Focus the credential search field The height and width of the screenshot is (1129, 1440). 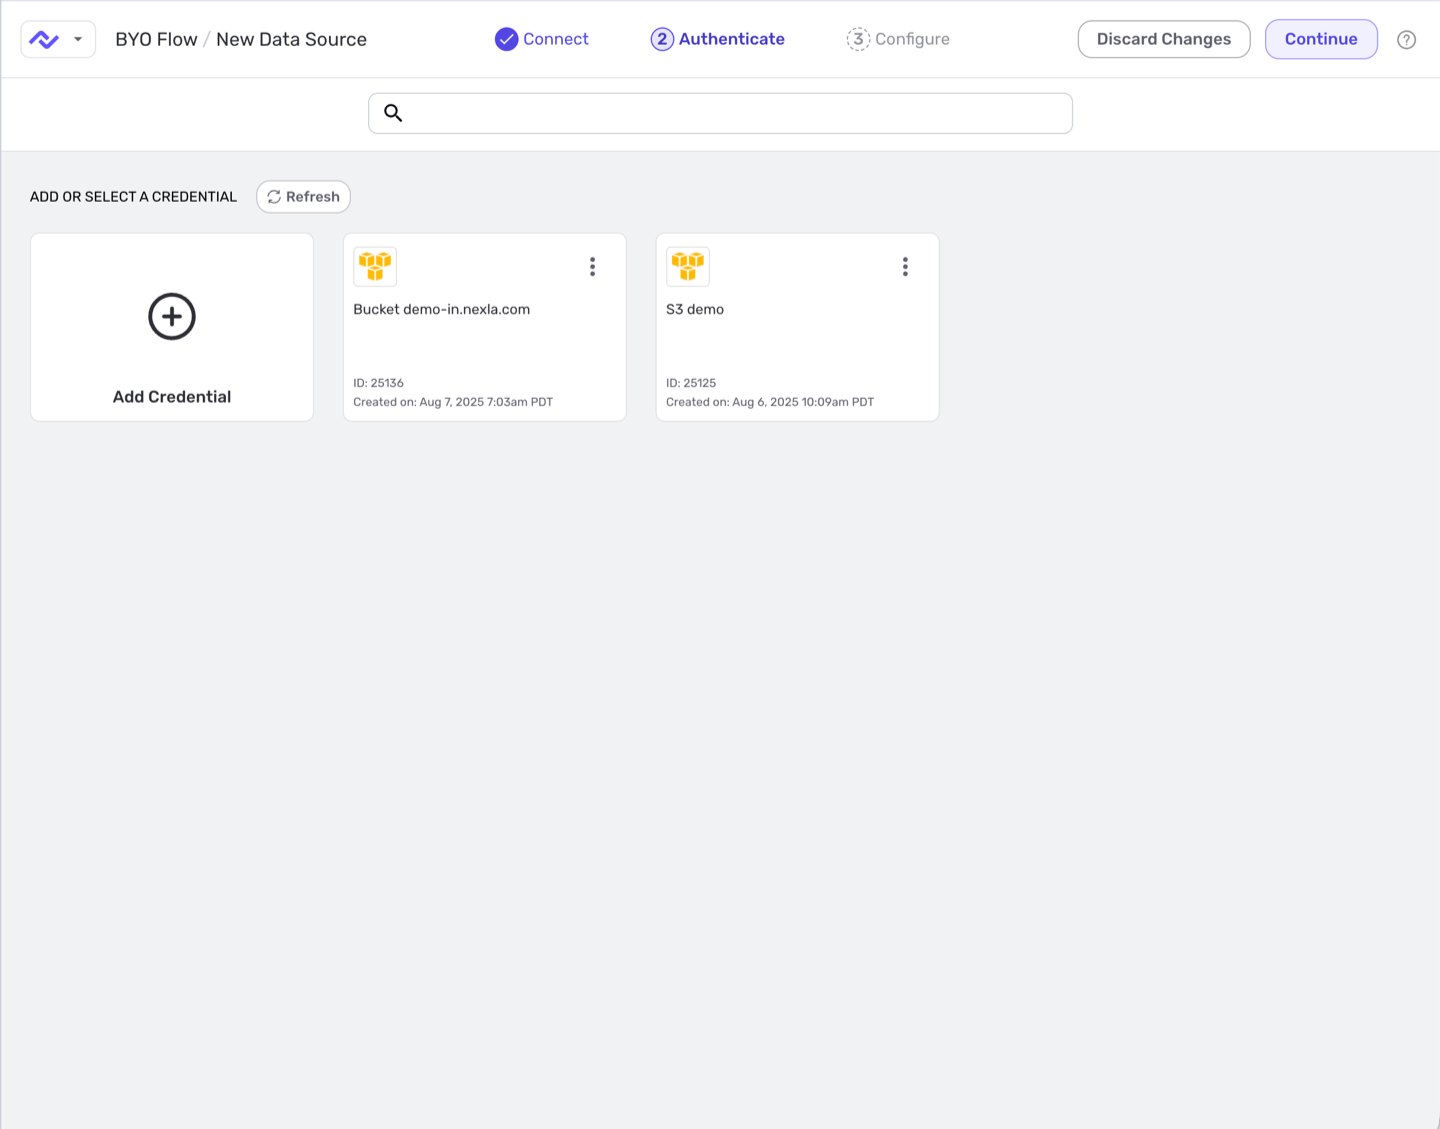pyautogui.click(x=720, y=113)
